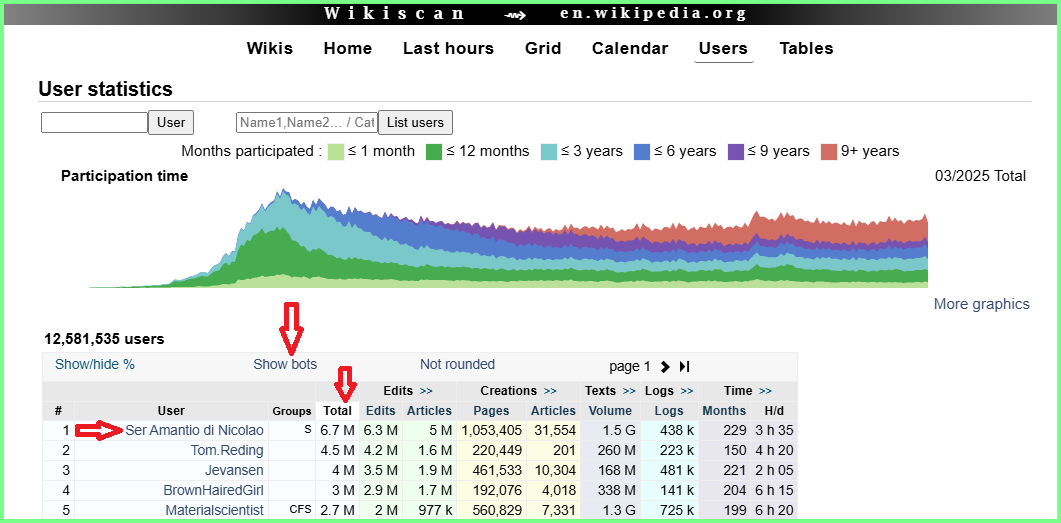Click the 10,304 articles cell
The width and height of the screenshot is (1061, 523).
[553, 470]
